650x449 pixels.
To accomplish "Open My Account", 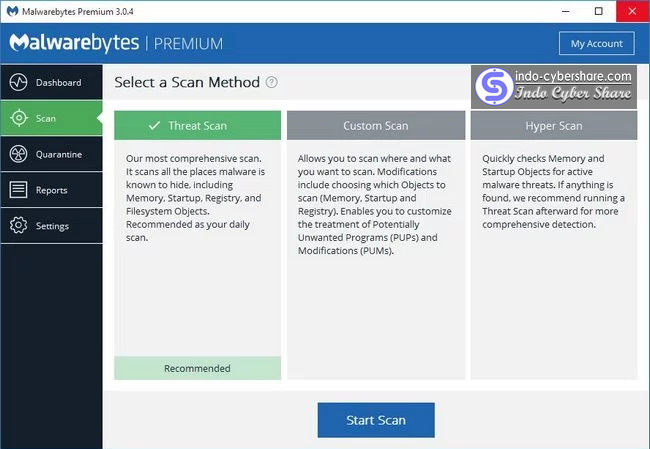I will [x=597, y=43].
